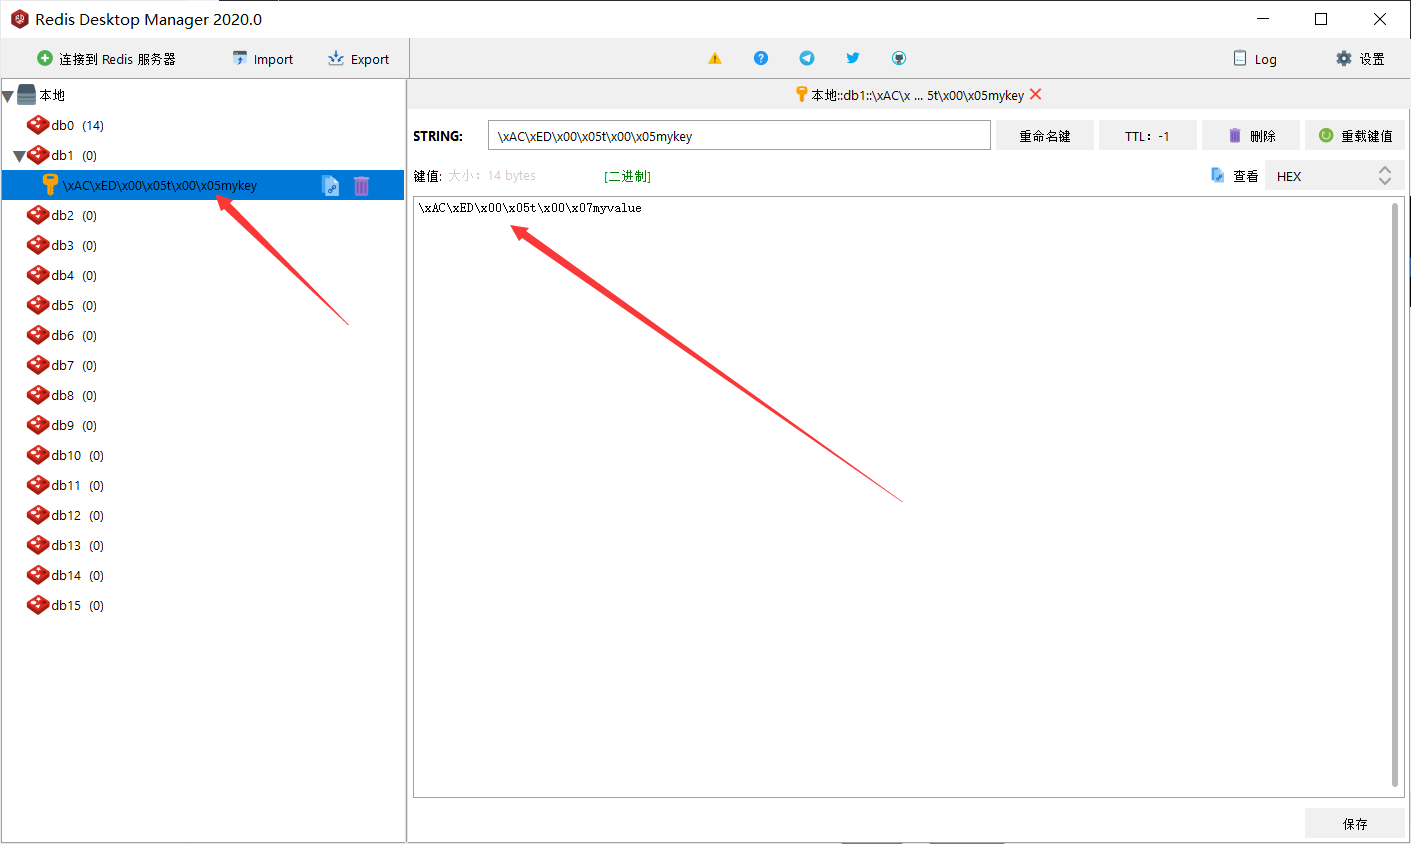Click copy-link icon on selected key row
This screenshot has height=844, width=1411.
coord(330,185)
